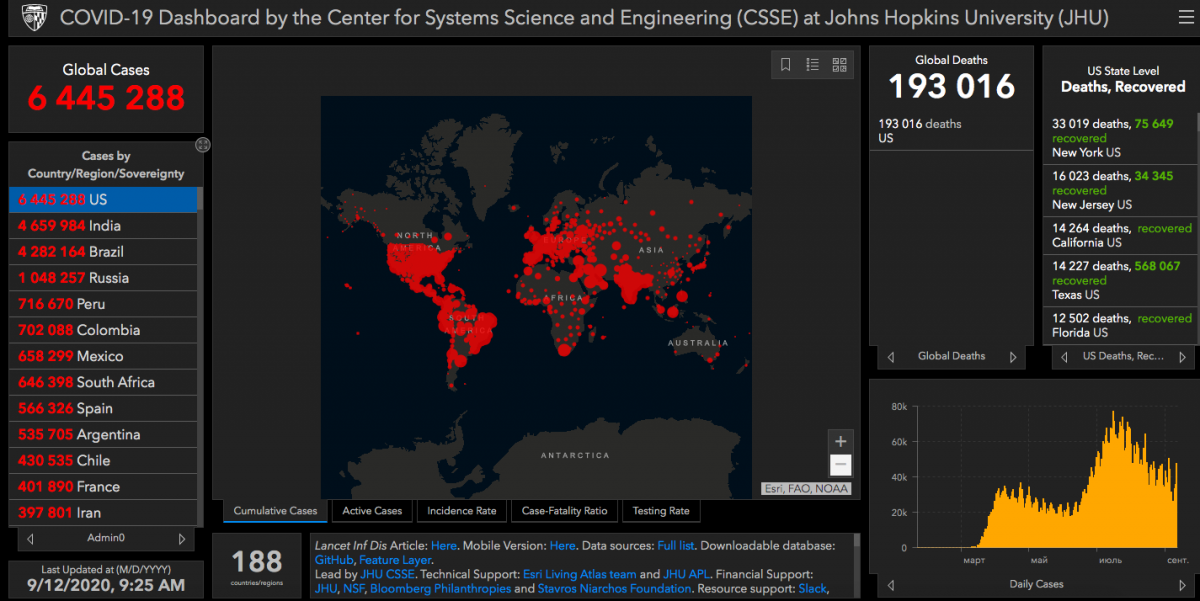Go to previous Admin0 list page
The height and width of the screenshot is (601, 1200).
point(30,539)
